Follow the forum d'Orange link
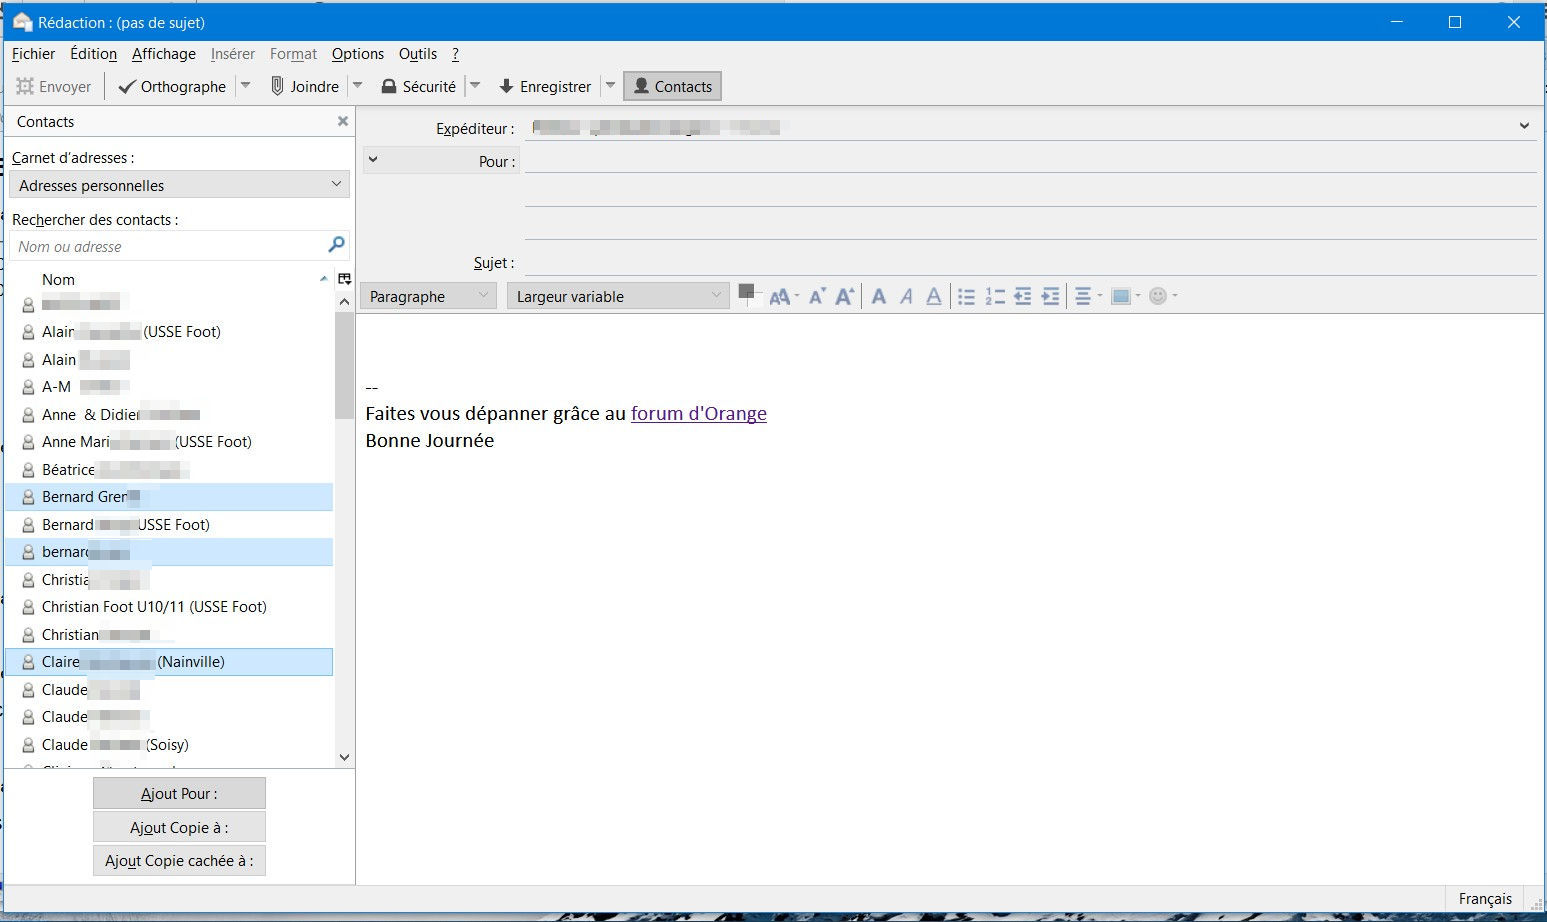 [698, 414]
